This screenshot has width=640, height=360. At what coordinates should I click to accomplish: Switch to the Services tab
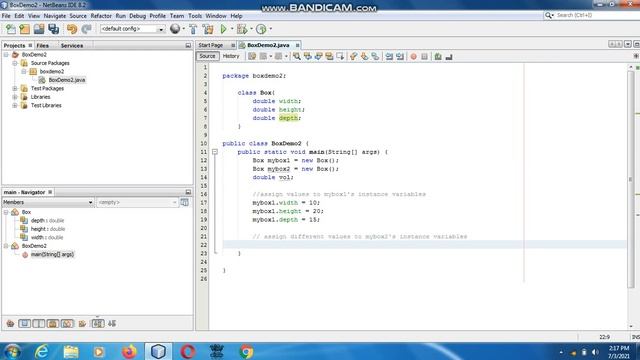(x=72, y=45)
